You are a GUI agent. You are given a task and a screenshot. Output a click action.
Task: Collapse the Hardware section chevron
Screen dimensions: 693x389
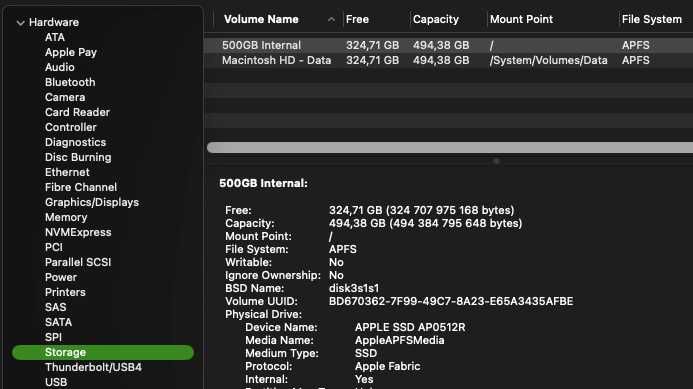pos(20,23)
